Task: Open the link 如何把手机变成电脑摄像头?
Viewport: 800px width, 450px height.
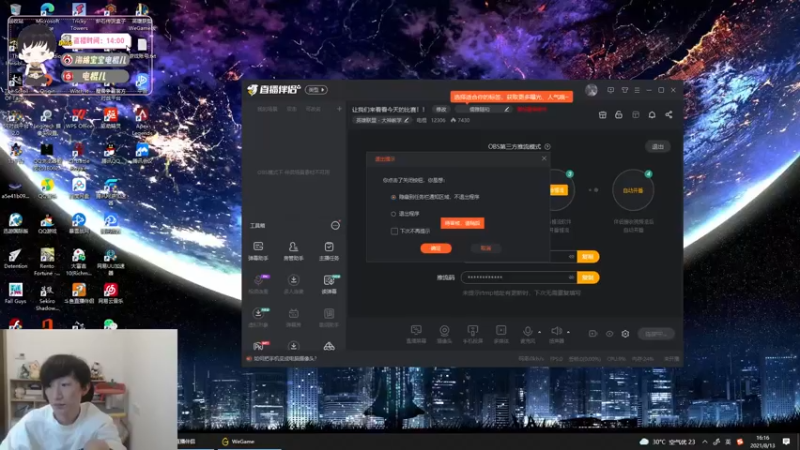Action: (285, 359)
